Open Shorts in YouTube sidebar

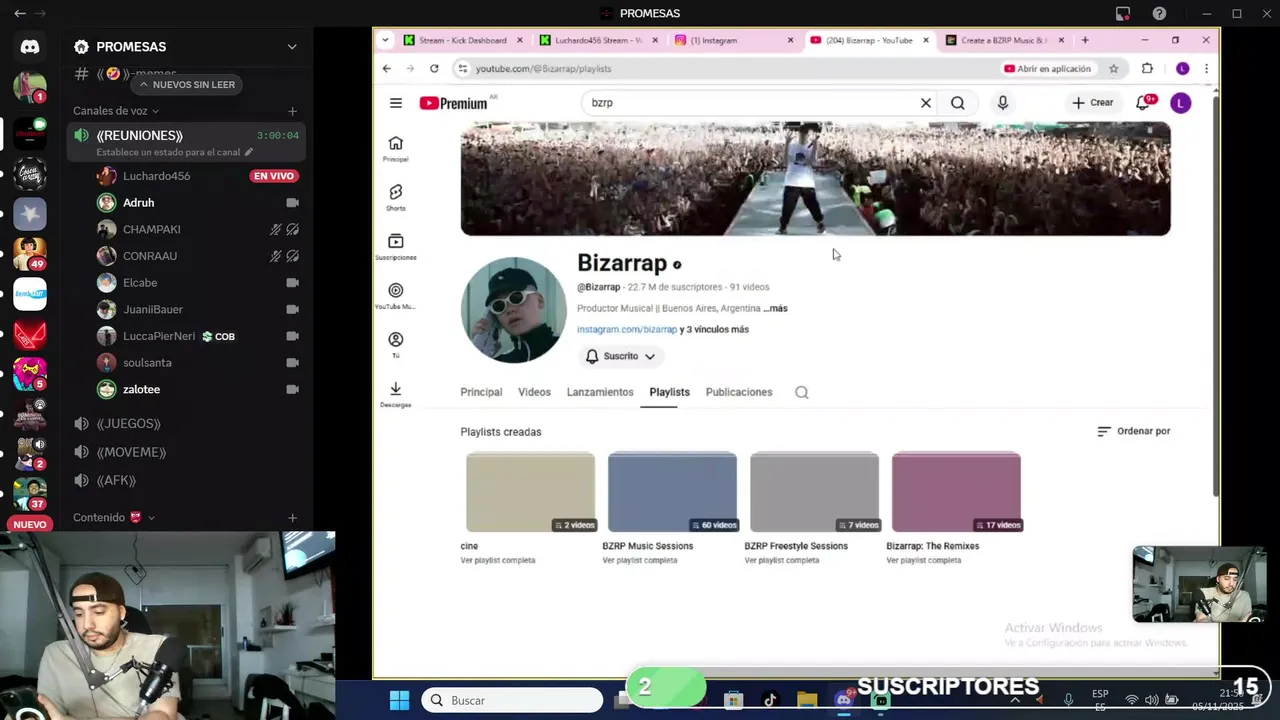coord(396,197)
